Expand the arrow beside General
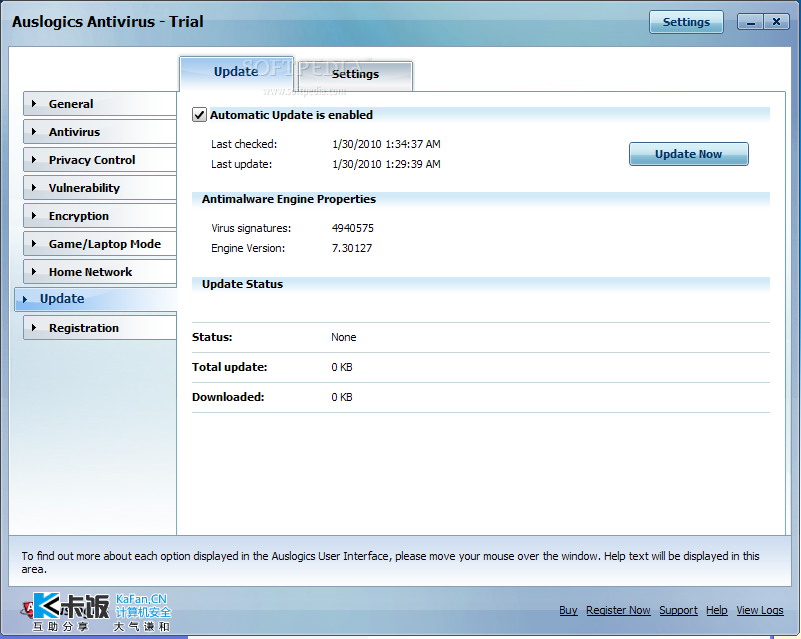Viewport: 801px width, 639px height. [34, 104]
